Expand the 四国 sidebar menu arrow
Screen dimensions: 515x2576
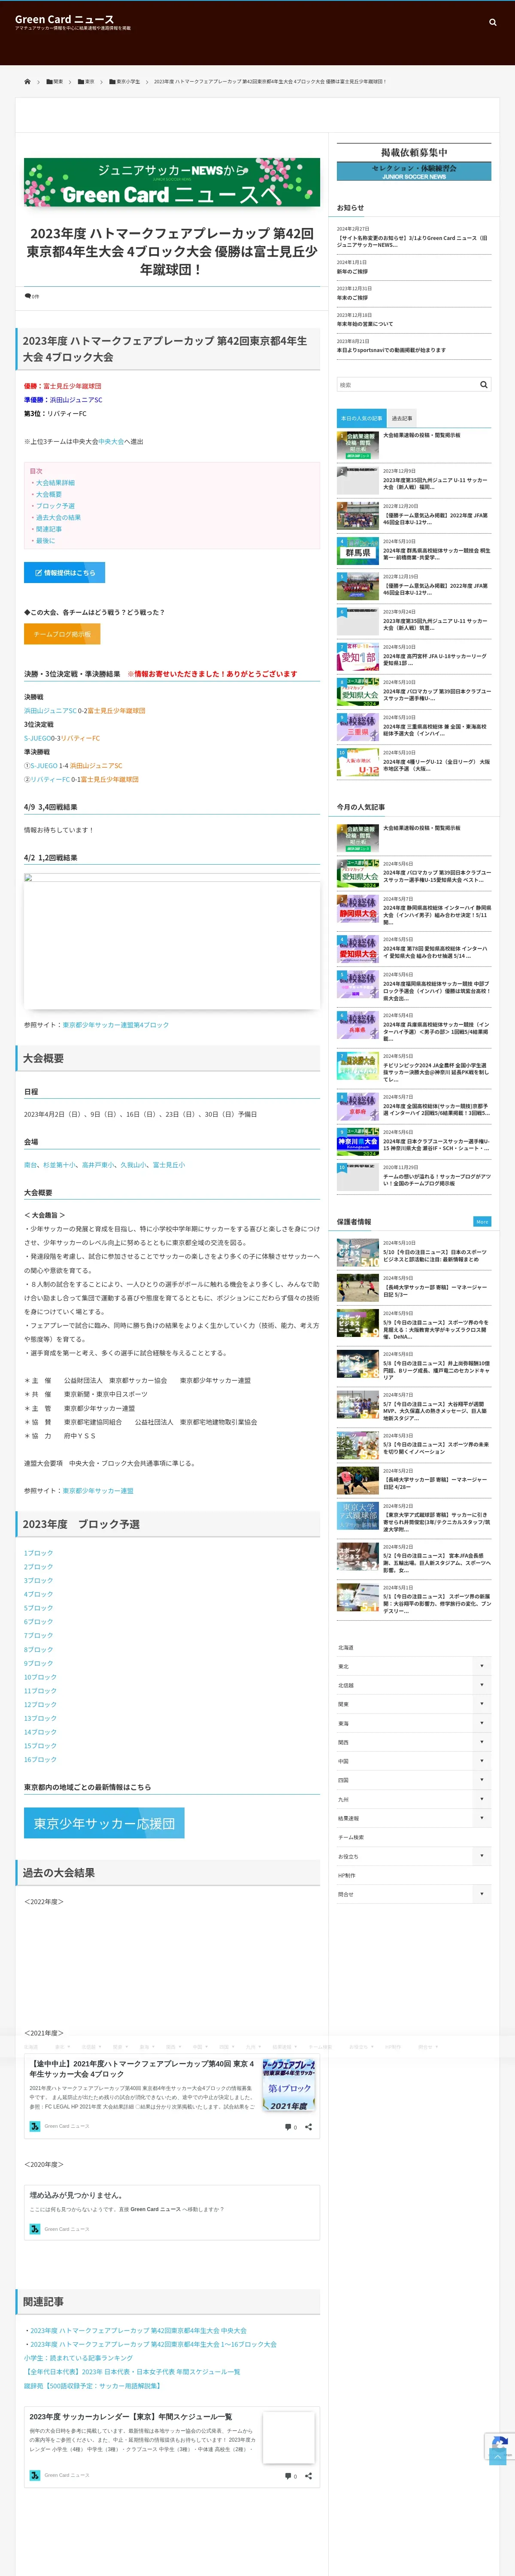[x=481, y=1780]
